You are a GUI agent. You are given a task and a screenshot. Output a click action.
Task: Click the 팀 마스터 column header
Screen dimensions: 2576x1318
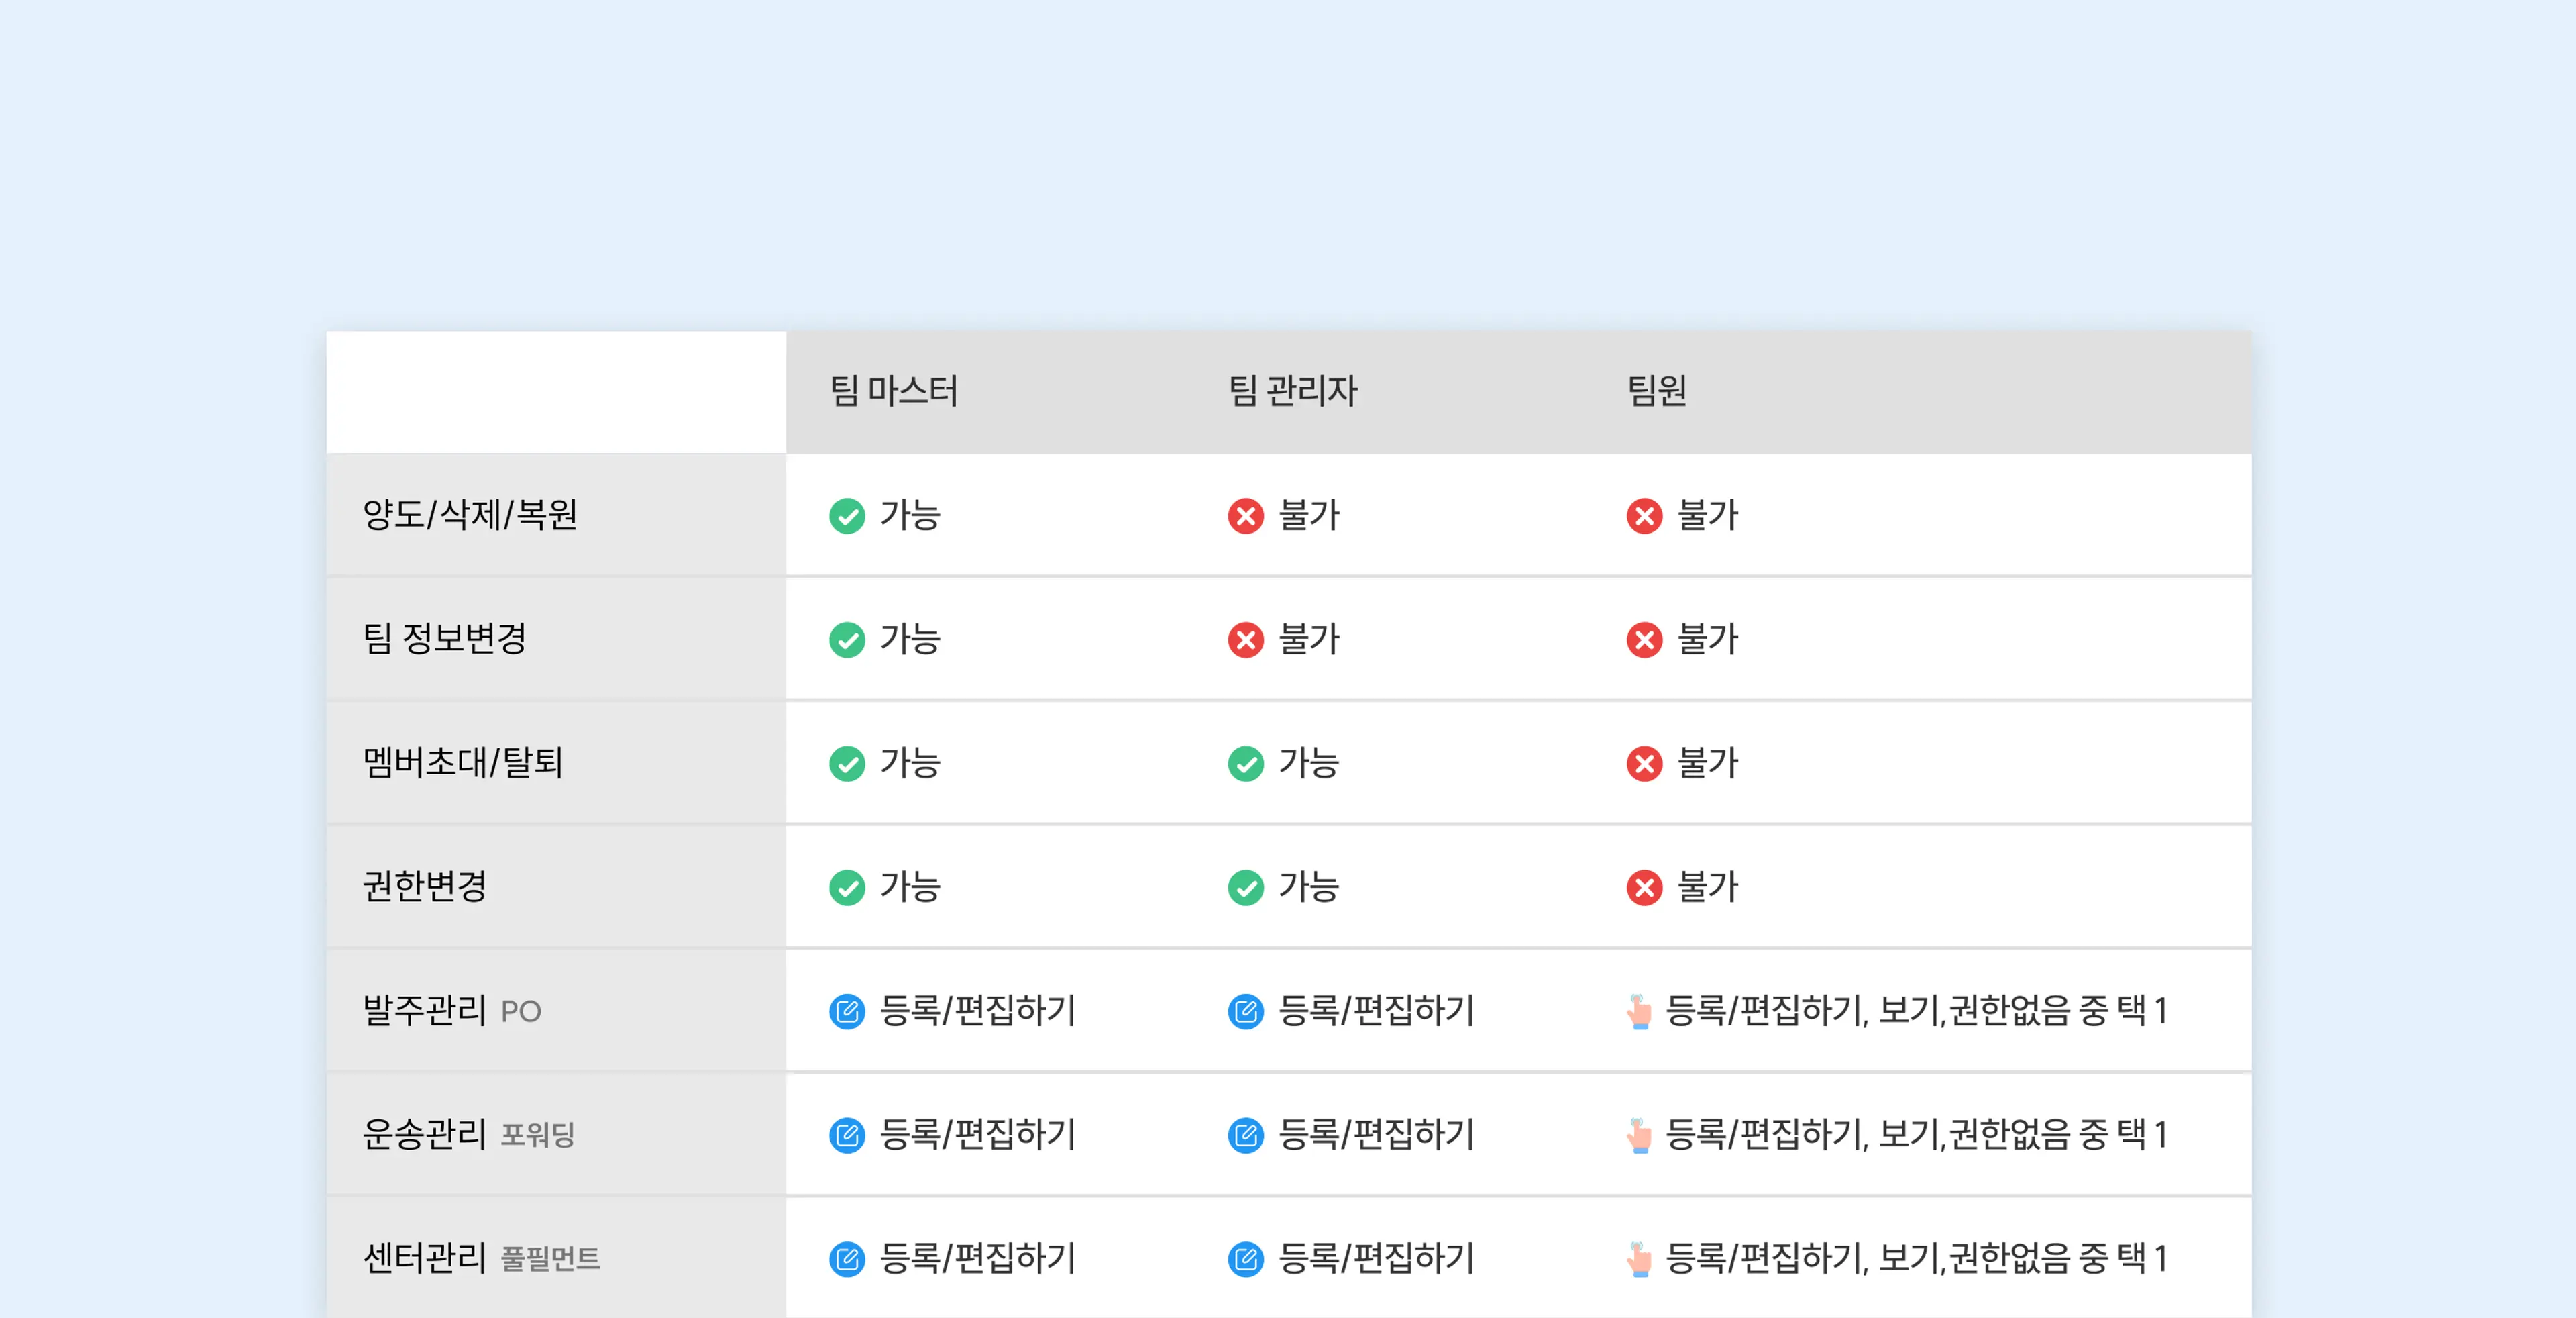[894, 391]
